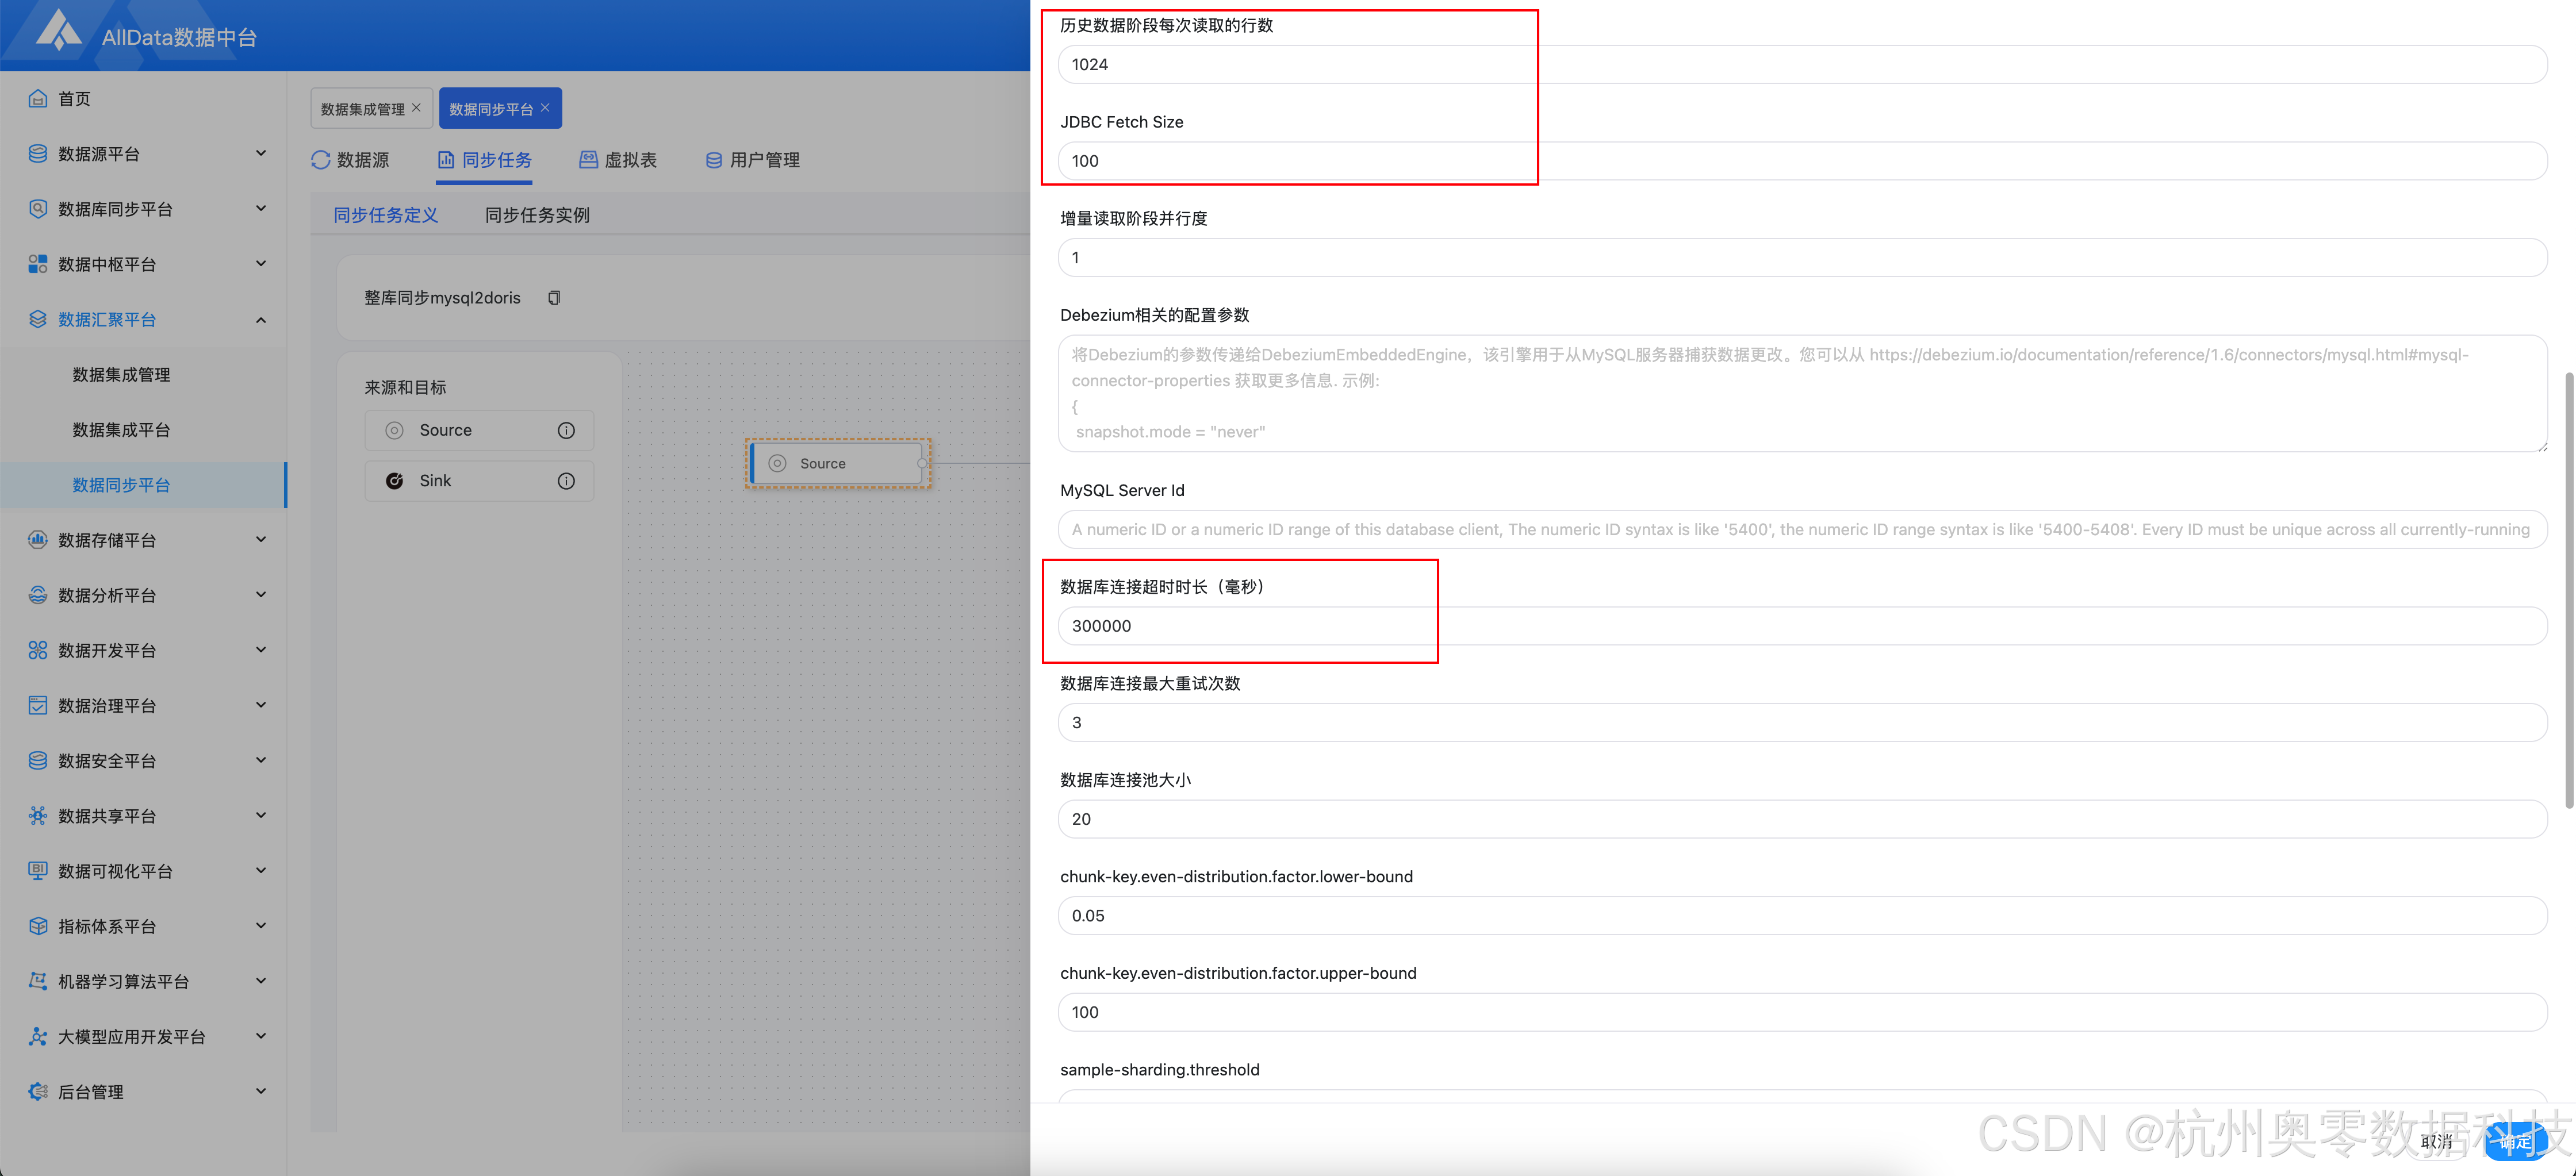Click the 数据源 refresh-style icon tab

[x=321, y=160]
